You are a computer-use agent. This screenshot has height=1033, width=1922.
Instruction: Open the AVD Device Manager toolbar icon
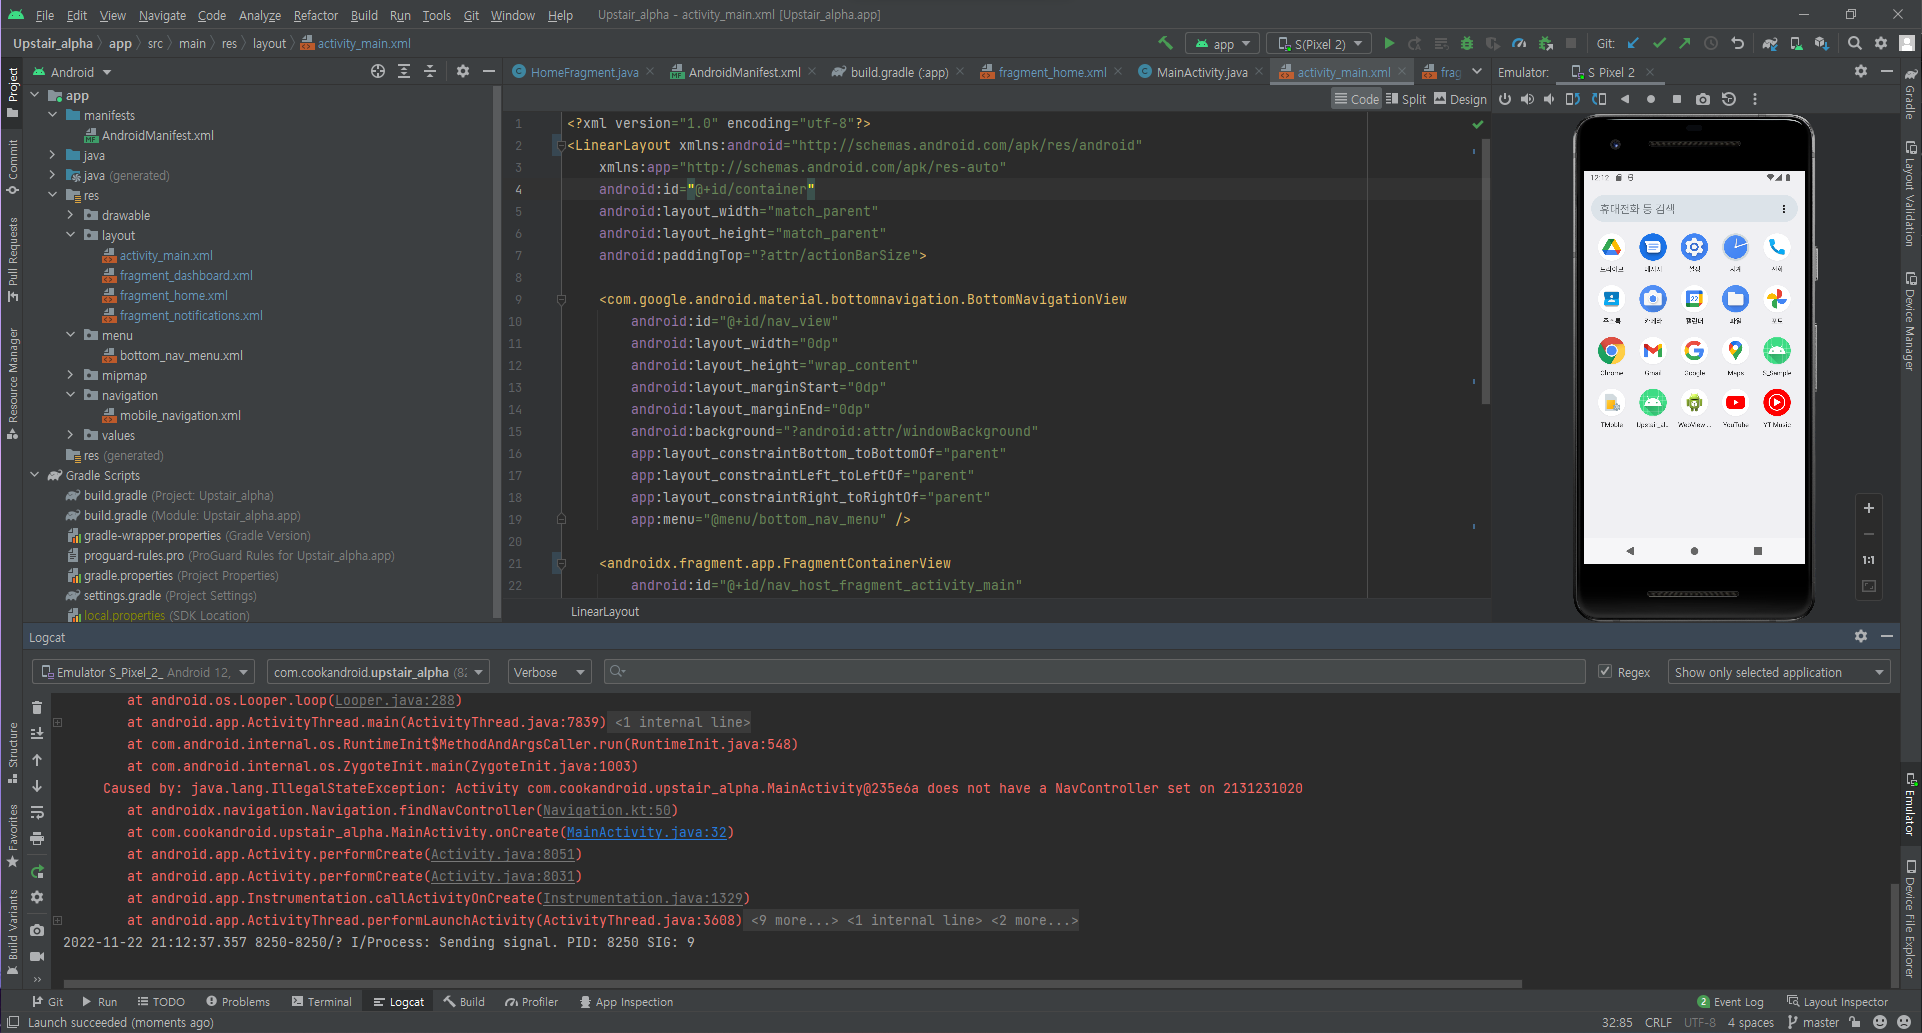coord(1796,43)
